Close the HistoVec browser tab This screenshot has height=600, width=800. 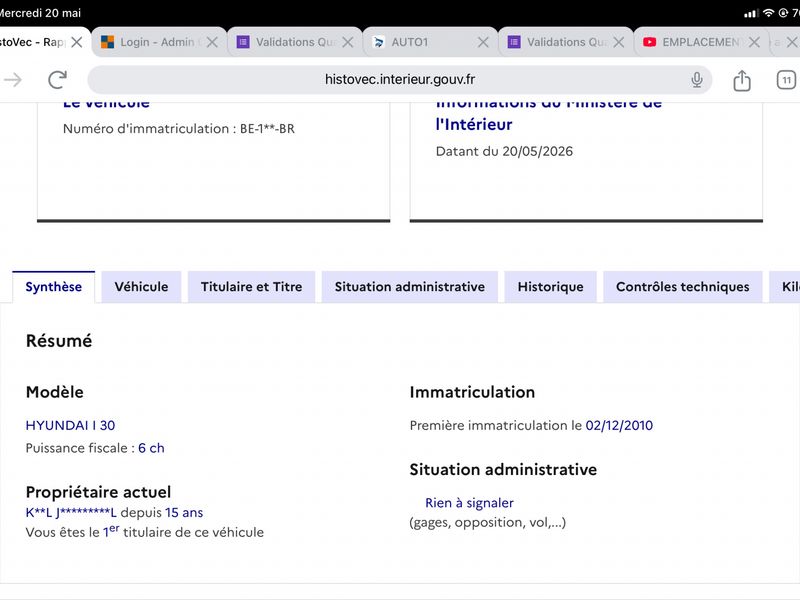(x=77, y=42)
